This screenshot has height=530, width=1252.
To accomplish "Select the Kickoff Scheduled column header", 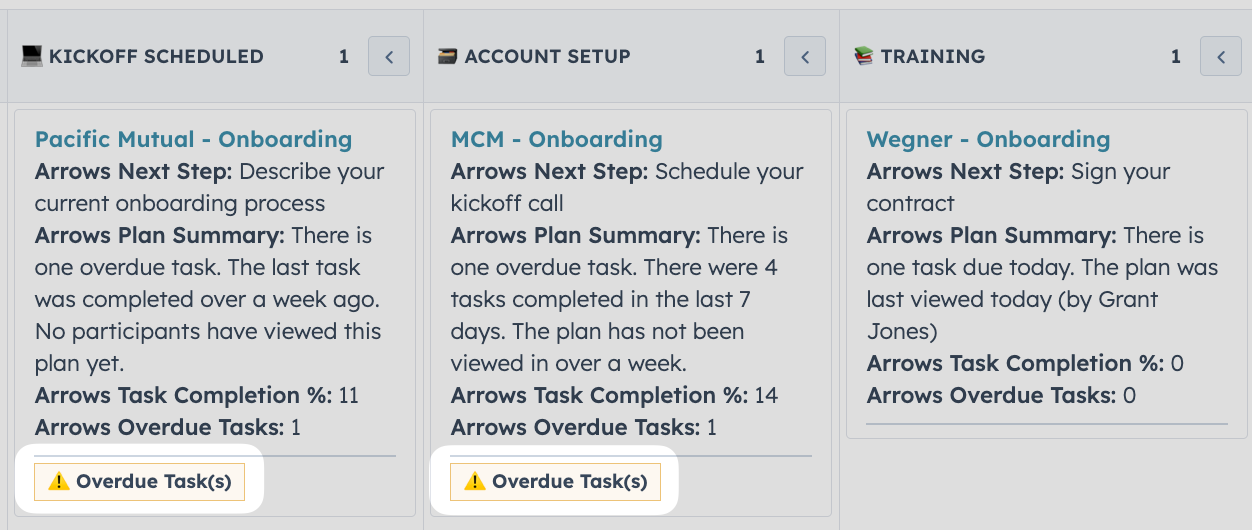I will click(x=156, y=56).
